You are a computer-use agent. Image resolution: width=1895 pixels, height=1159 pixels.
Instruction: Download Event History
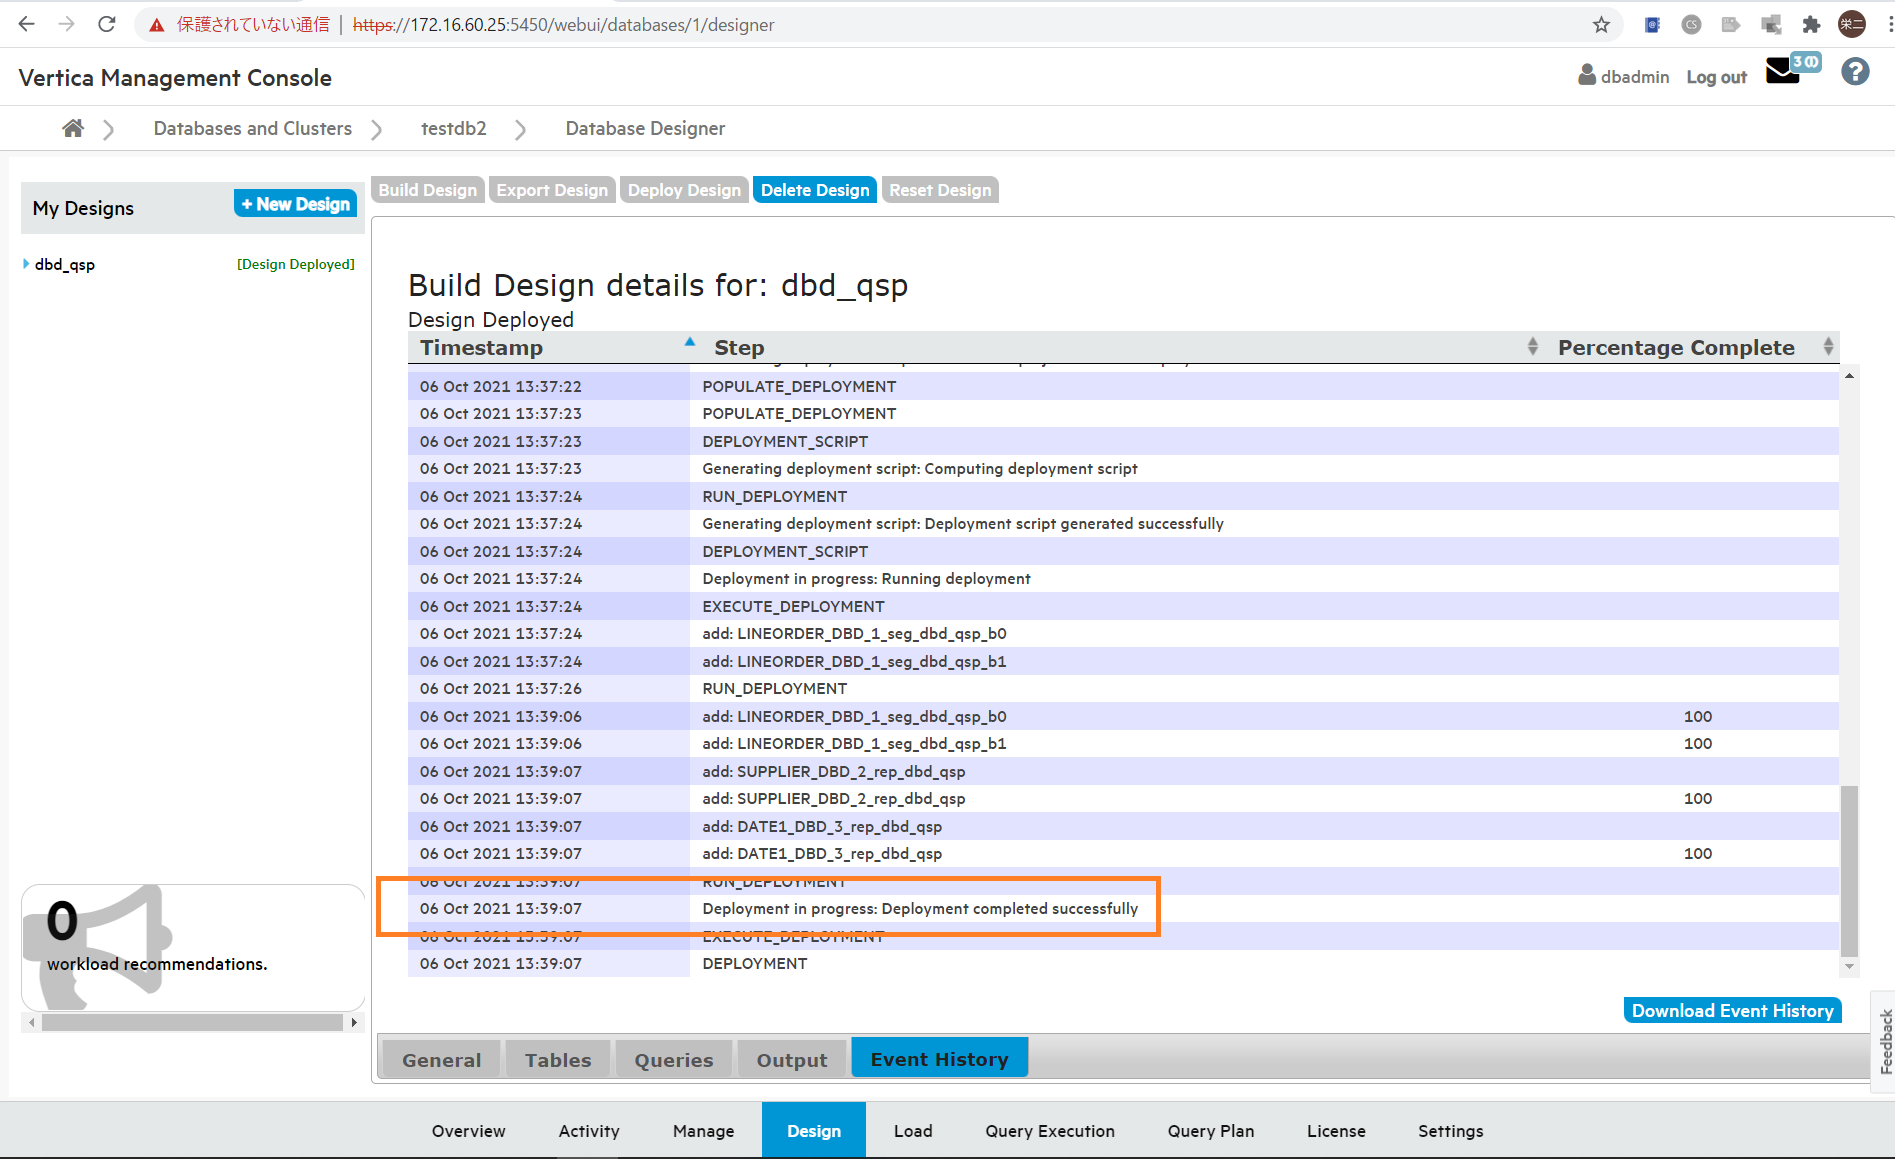pyautogui.click(x=1733, y=1011)
